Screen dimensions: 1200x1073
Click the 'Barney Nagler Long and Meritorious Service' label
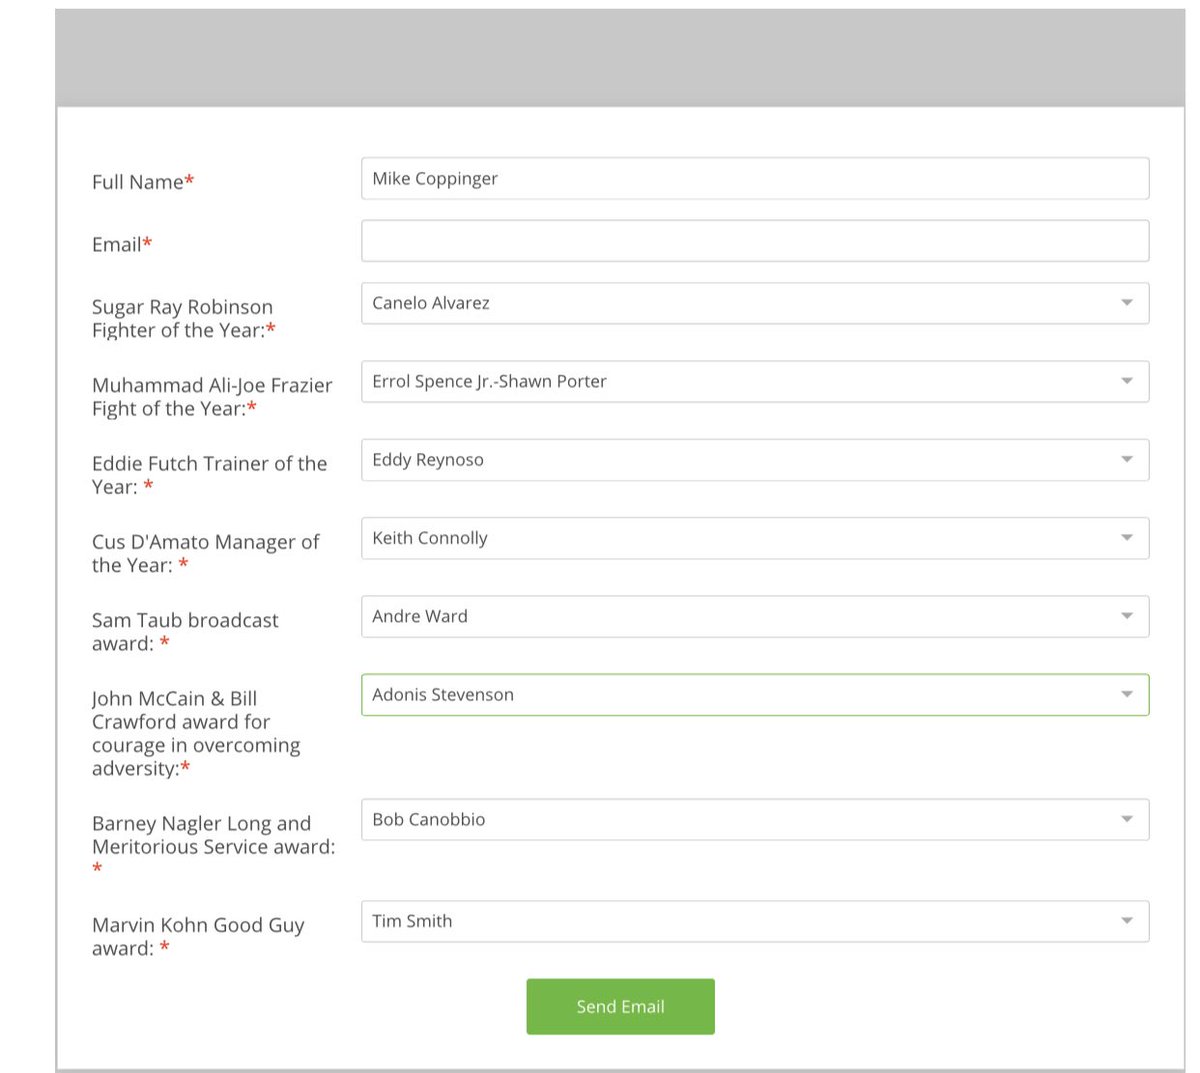(214, 846)
